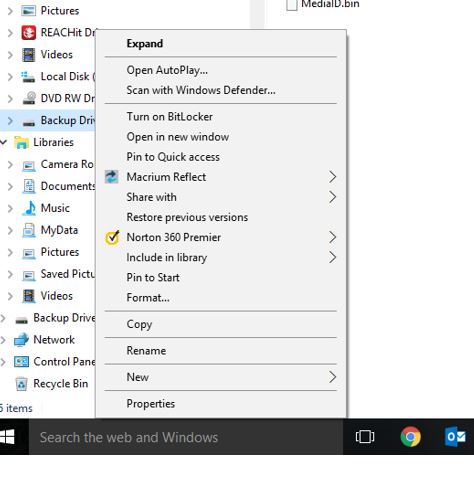Click the Libraries folder icon
The height and width of the screenshot is (487, 474).
pyautogui.click(x=21, y=142)
